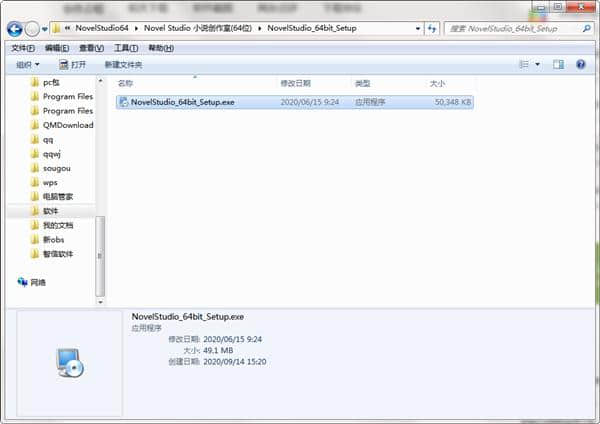Image resolution: width=600 pixels, height=424 pixels.
Task: Open the 组织 dropdown button
Action: tap(28, 65)
